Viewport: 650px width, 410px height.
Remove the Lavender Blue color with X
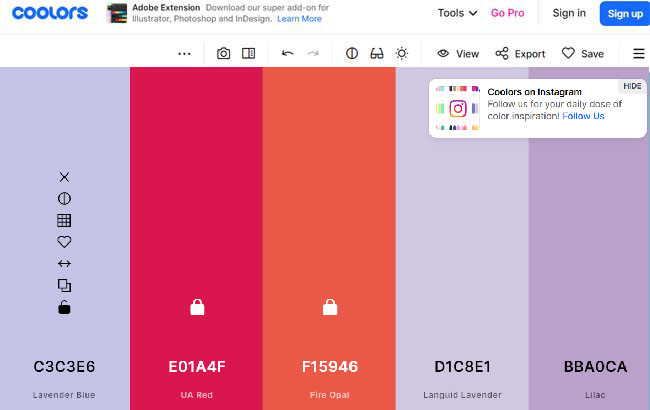[x=65, y=177]
